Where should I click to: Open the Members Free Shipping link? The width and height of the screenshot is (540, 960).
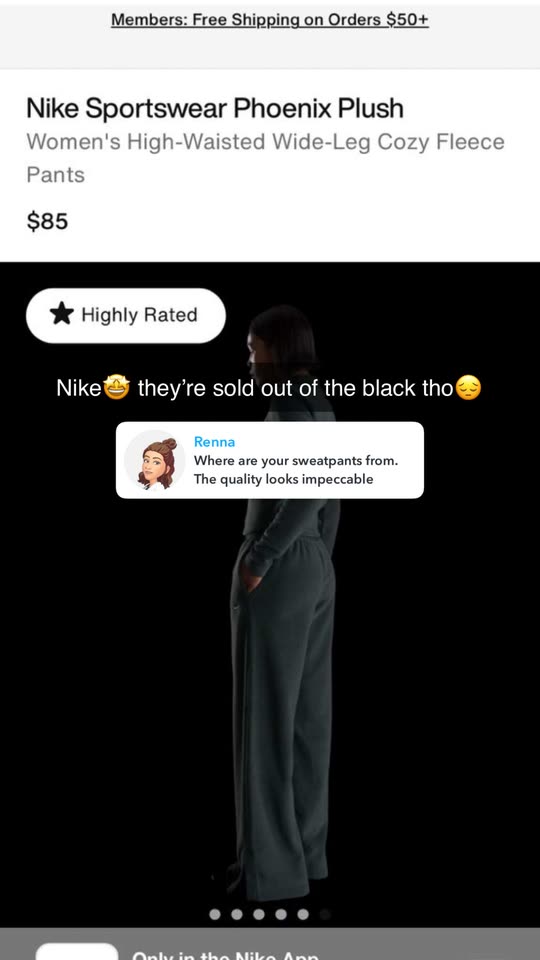(270, 20)
